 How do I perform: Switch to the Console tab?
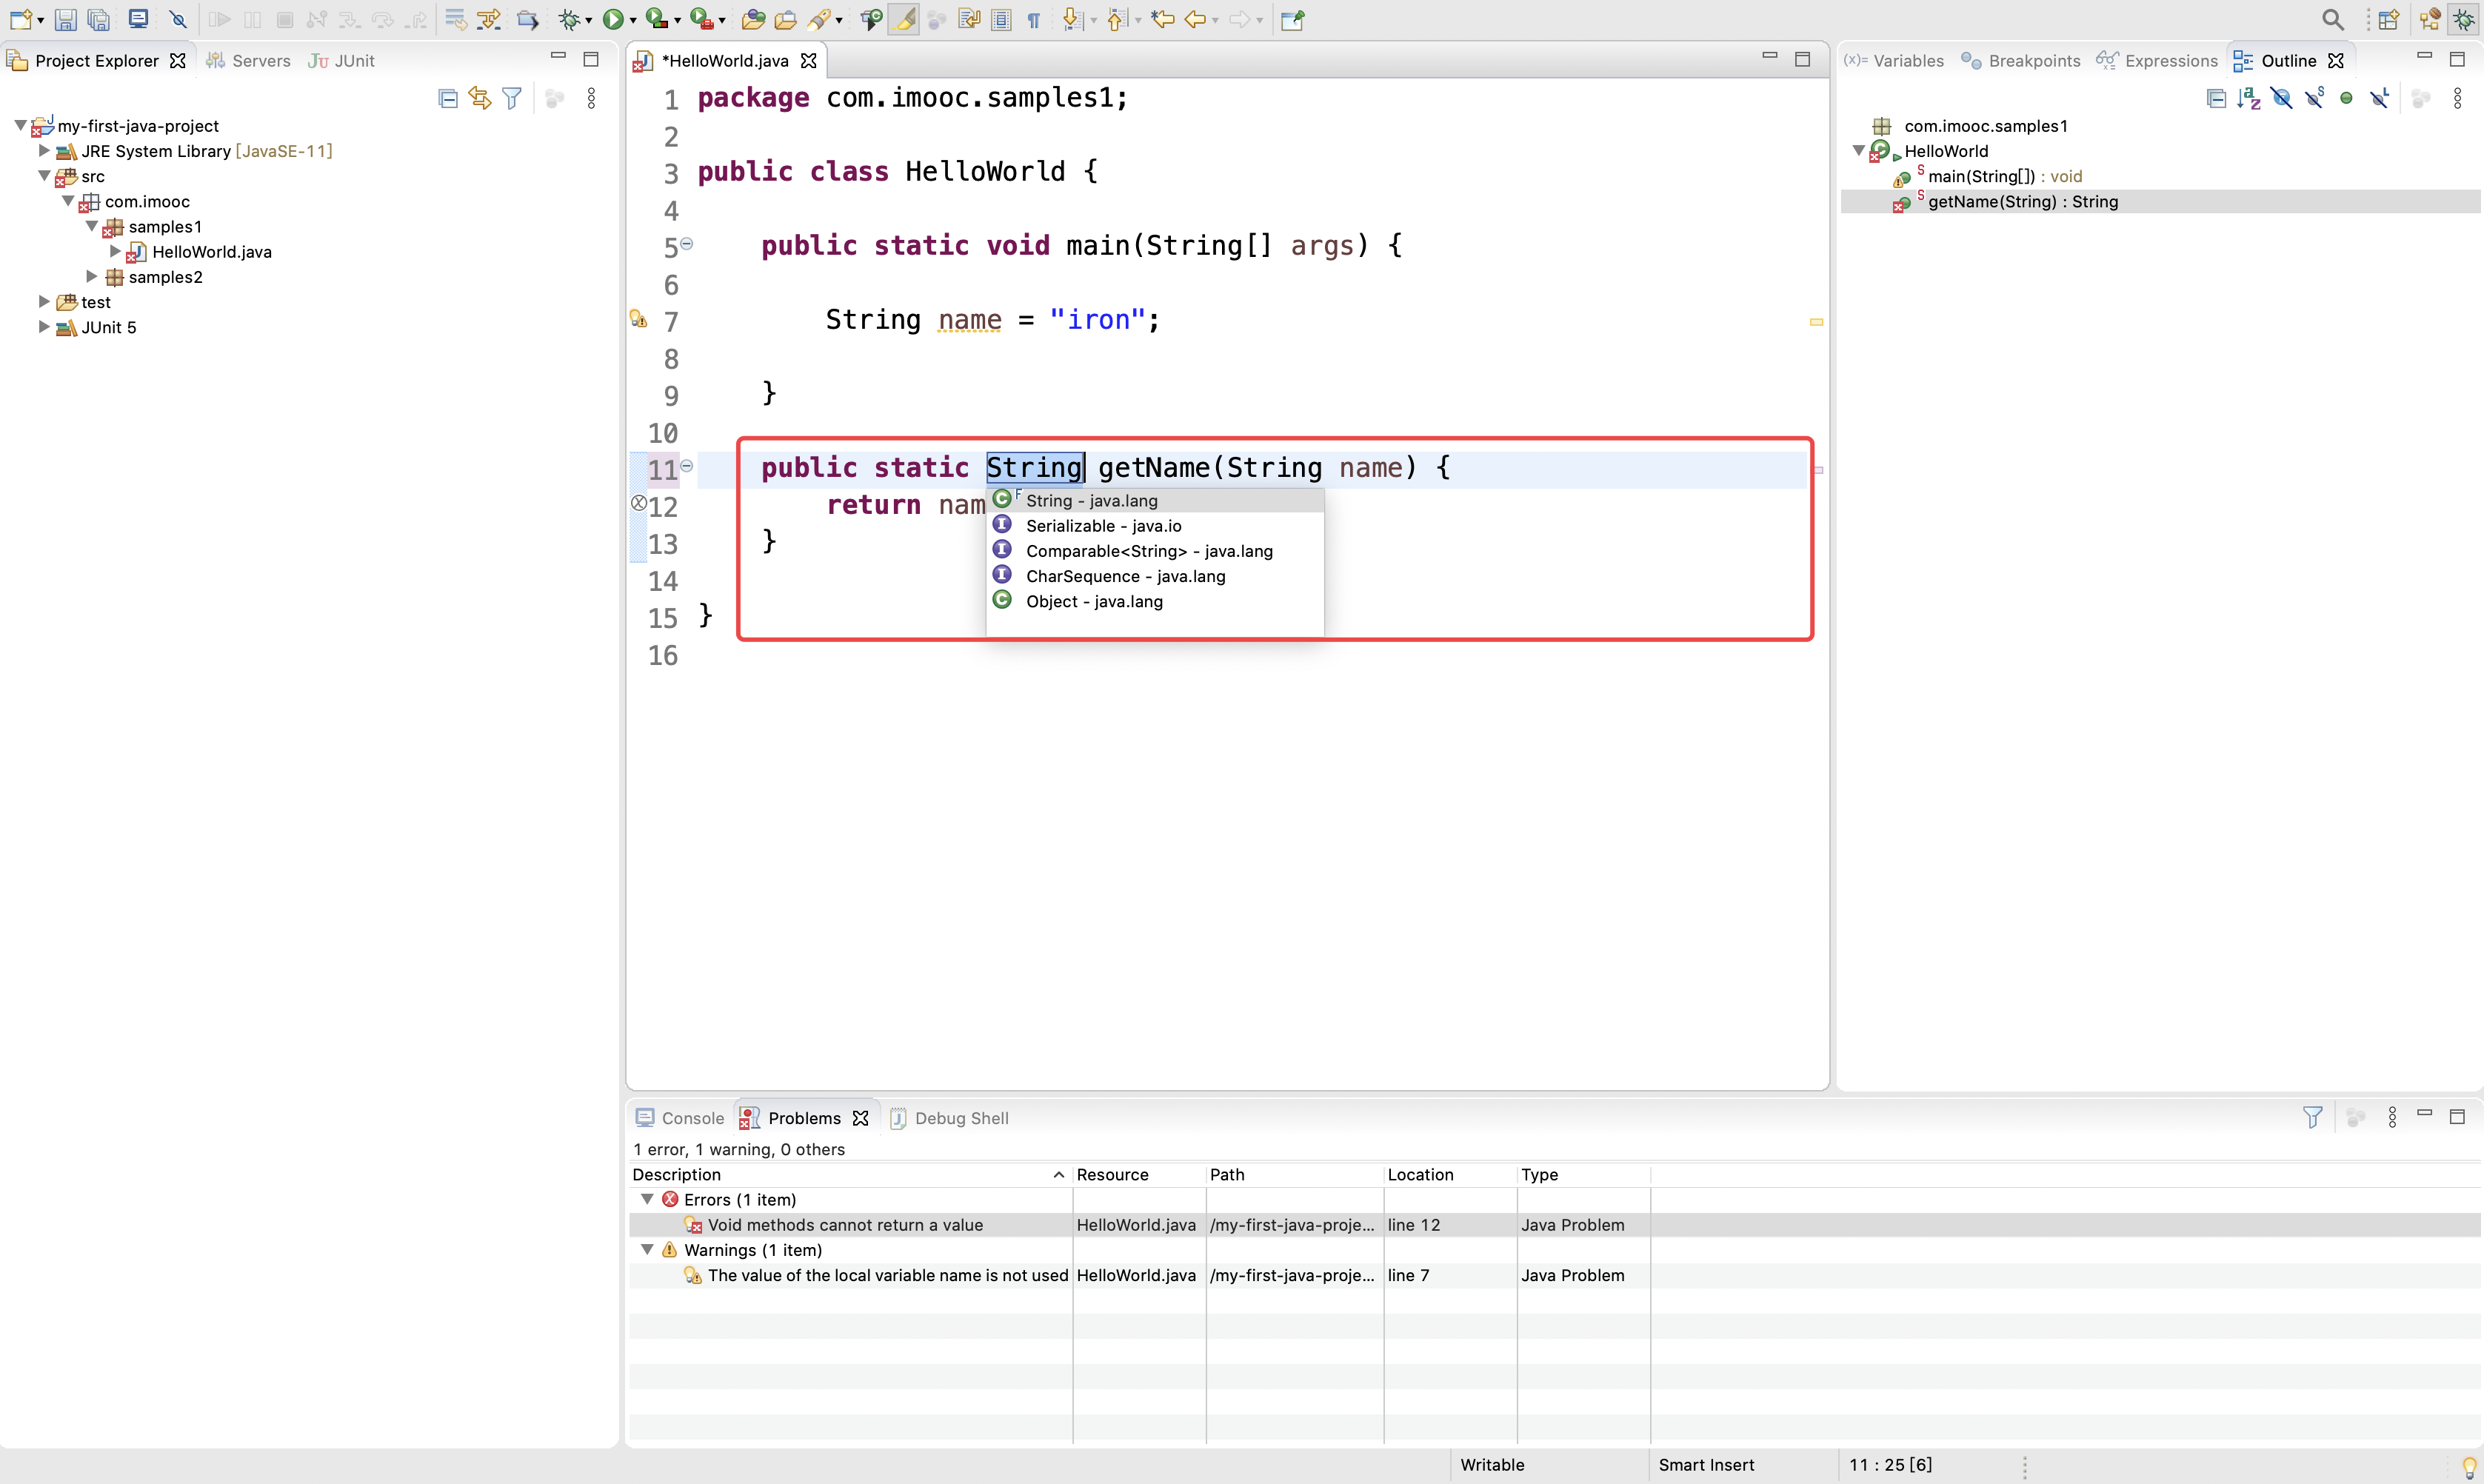(680, 1117)
